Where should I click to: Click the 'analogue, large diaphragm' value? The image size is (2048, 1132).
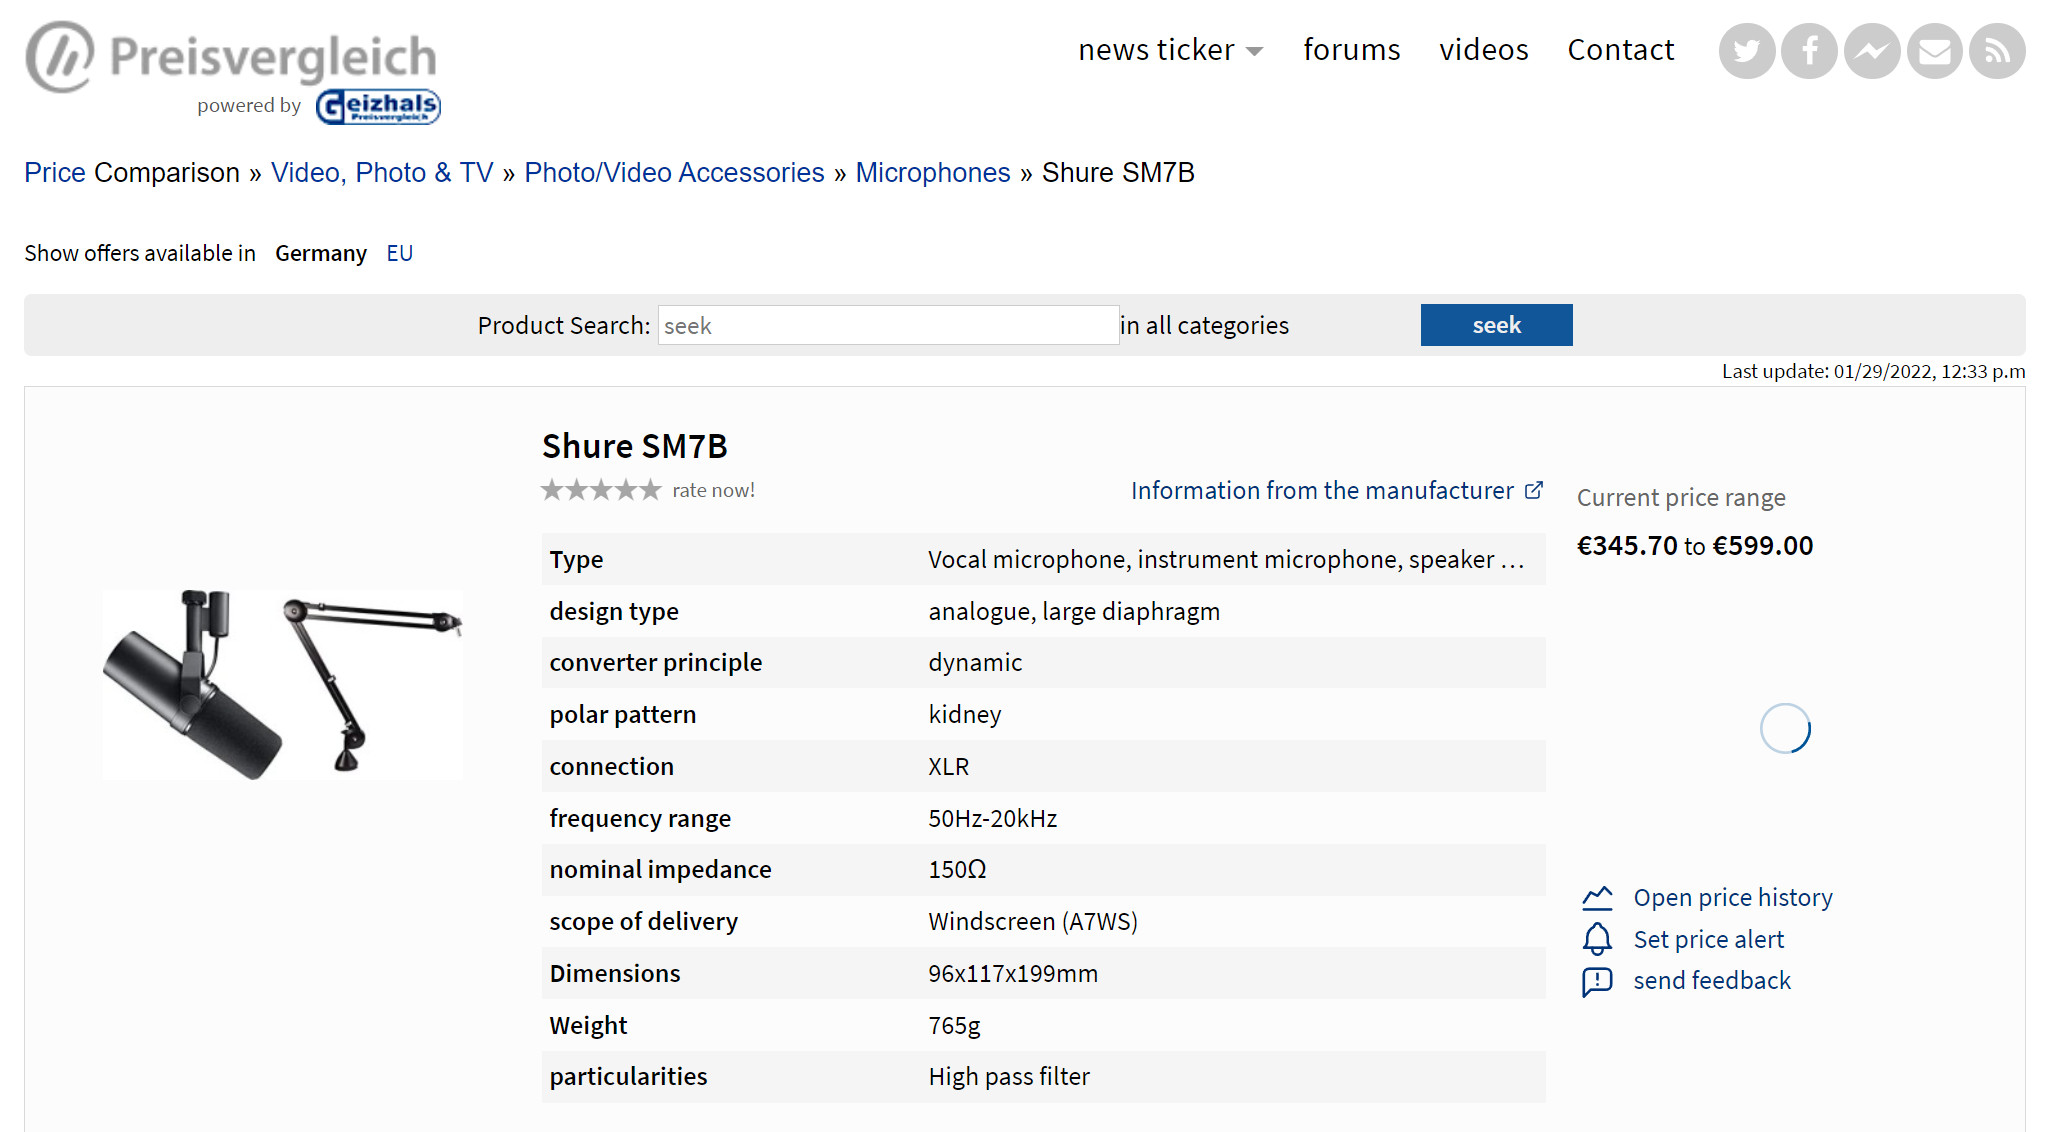click(1074, 612)
